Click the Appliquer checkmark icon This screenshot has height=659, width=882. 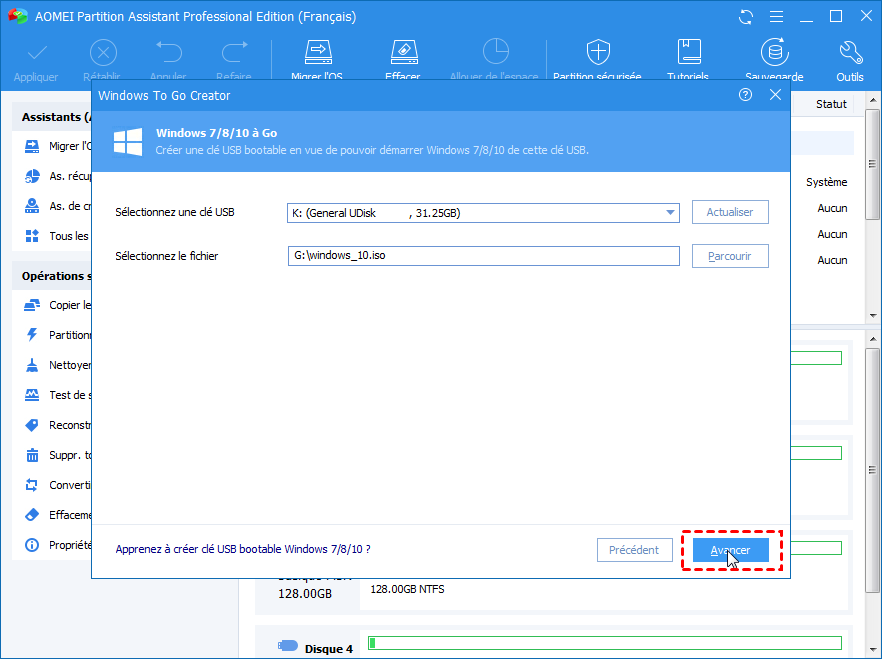[x=37, y=53]
